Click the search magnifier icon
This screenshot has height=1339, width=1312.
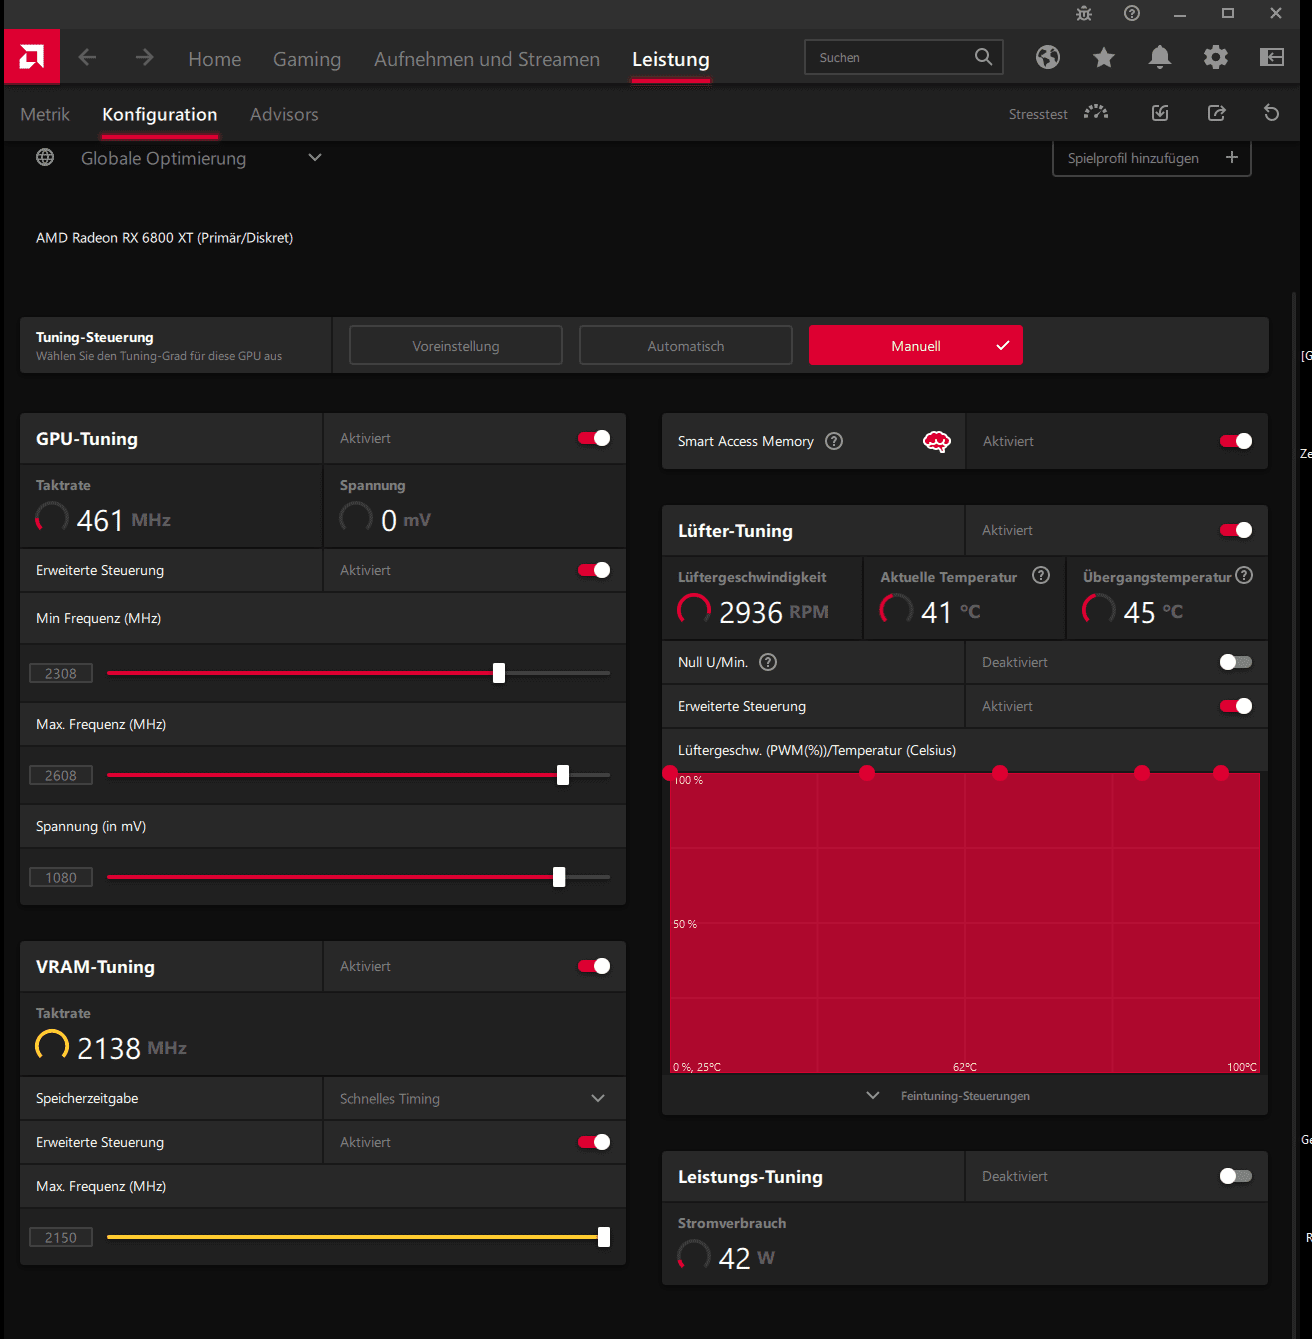pos(984,57)
